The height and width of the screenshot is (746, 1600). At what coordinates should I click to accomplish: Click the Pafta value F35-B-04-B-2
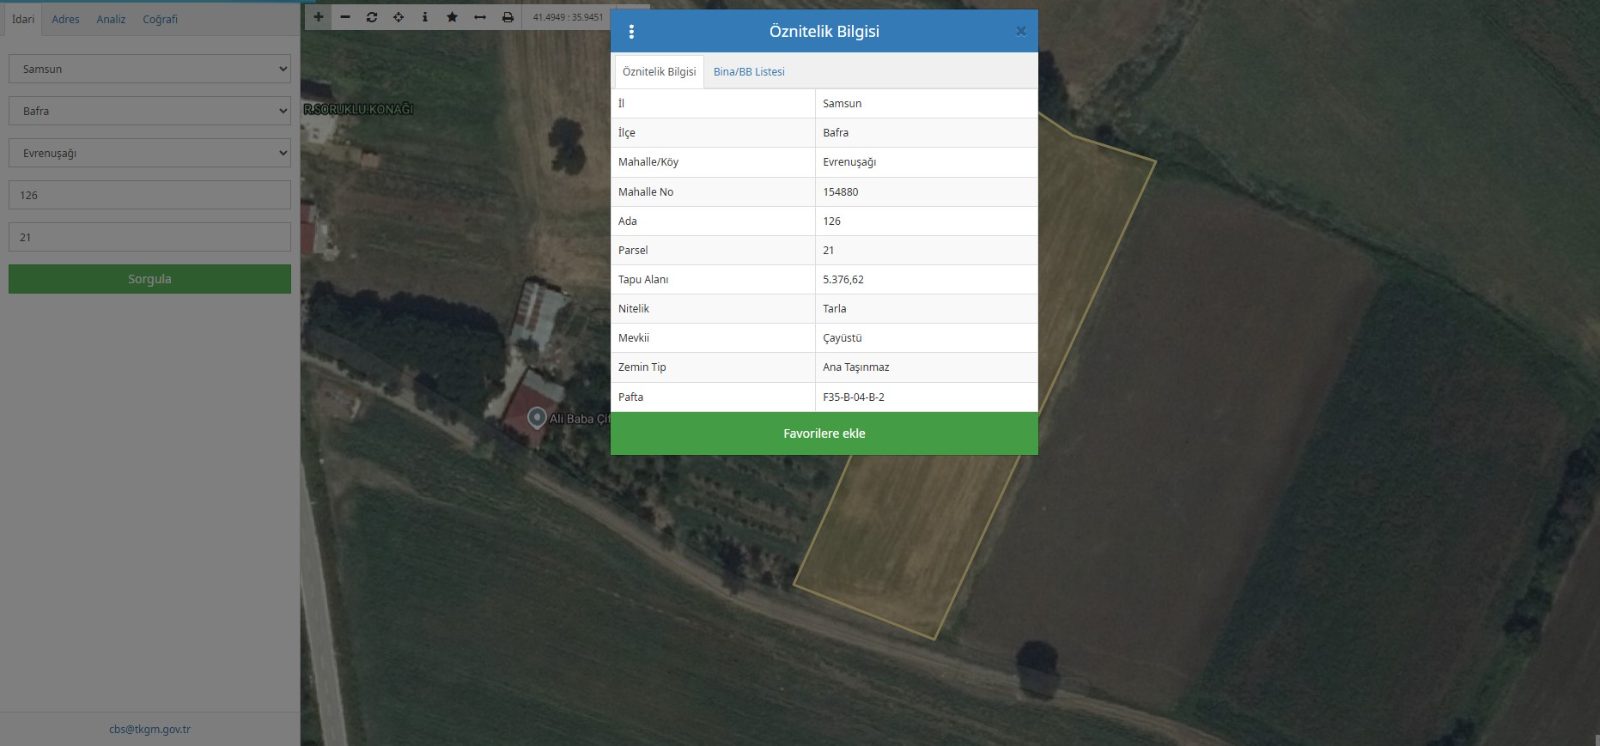click(853, 397)
